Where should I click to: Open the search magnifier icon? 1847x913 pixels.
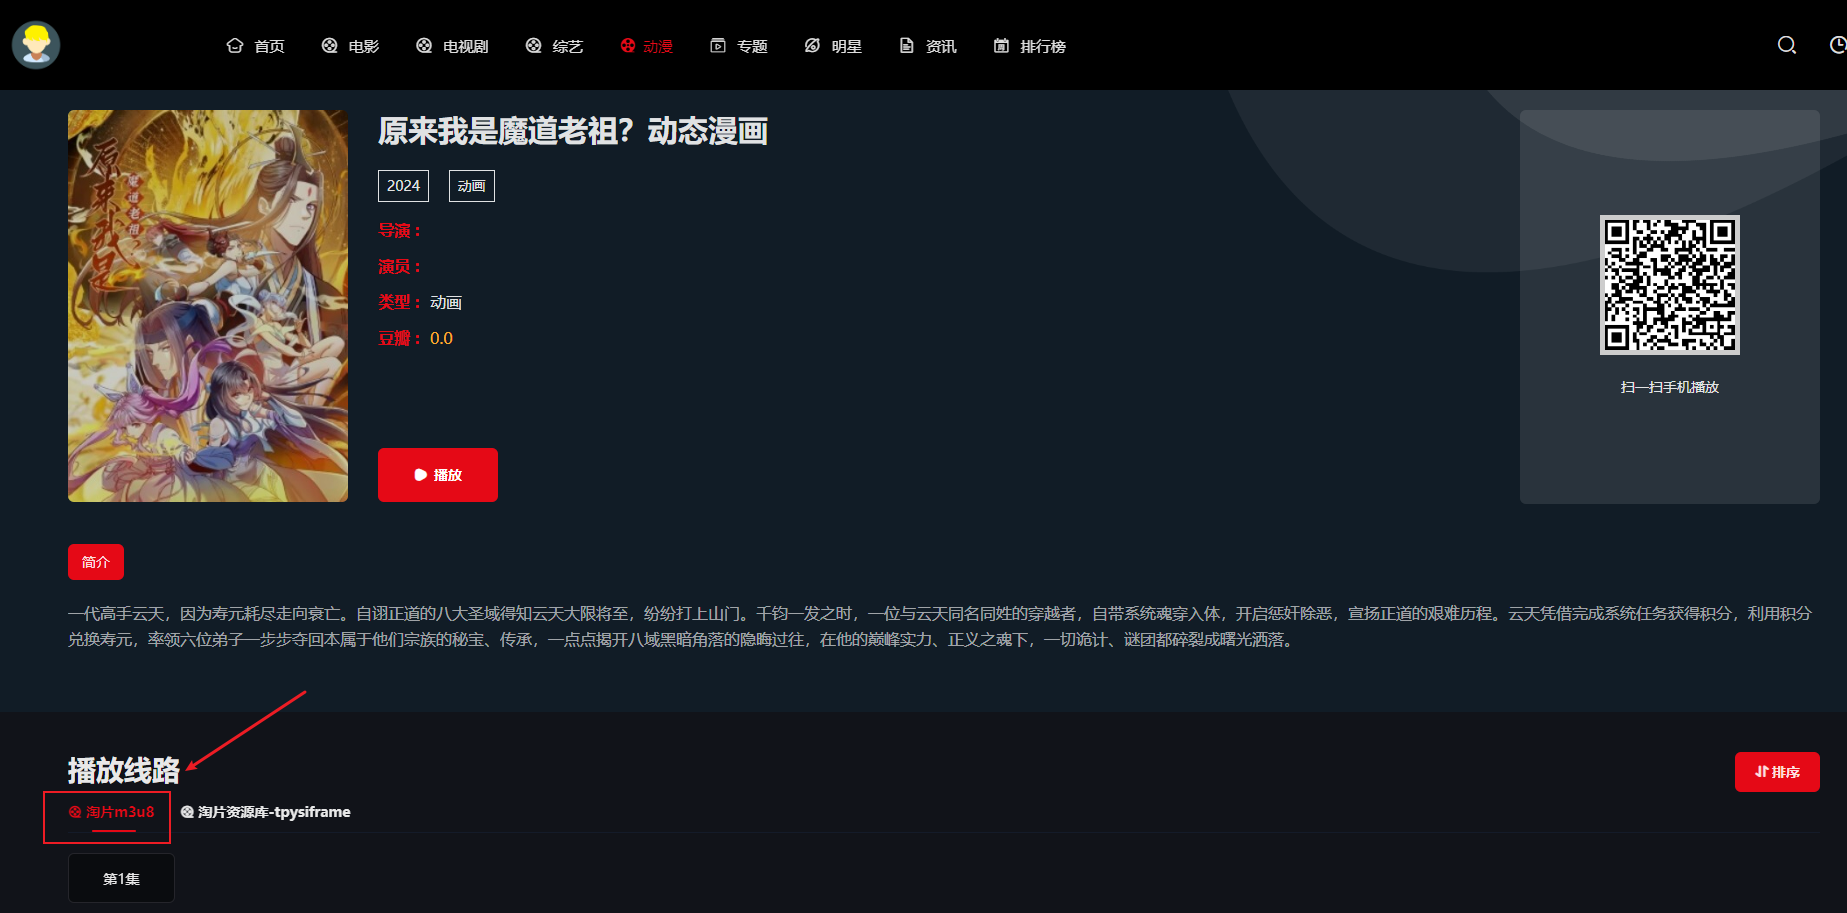coord(1786,45)
